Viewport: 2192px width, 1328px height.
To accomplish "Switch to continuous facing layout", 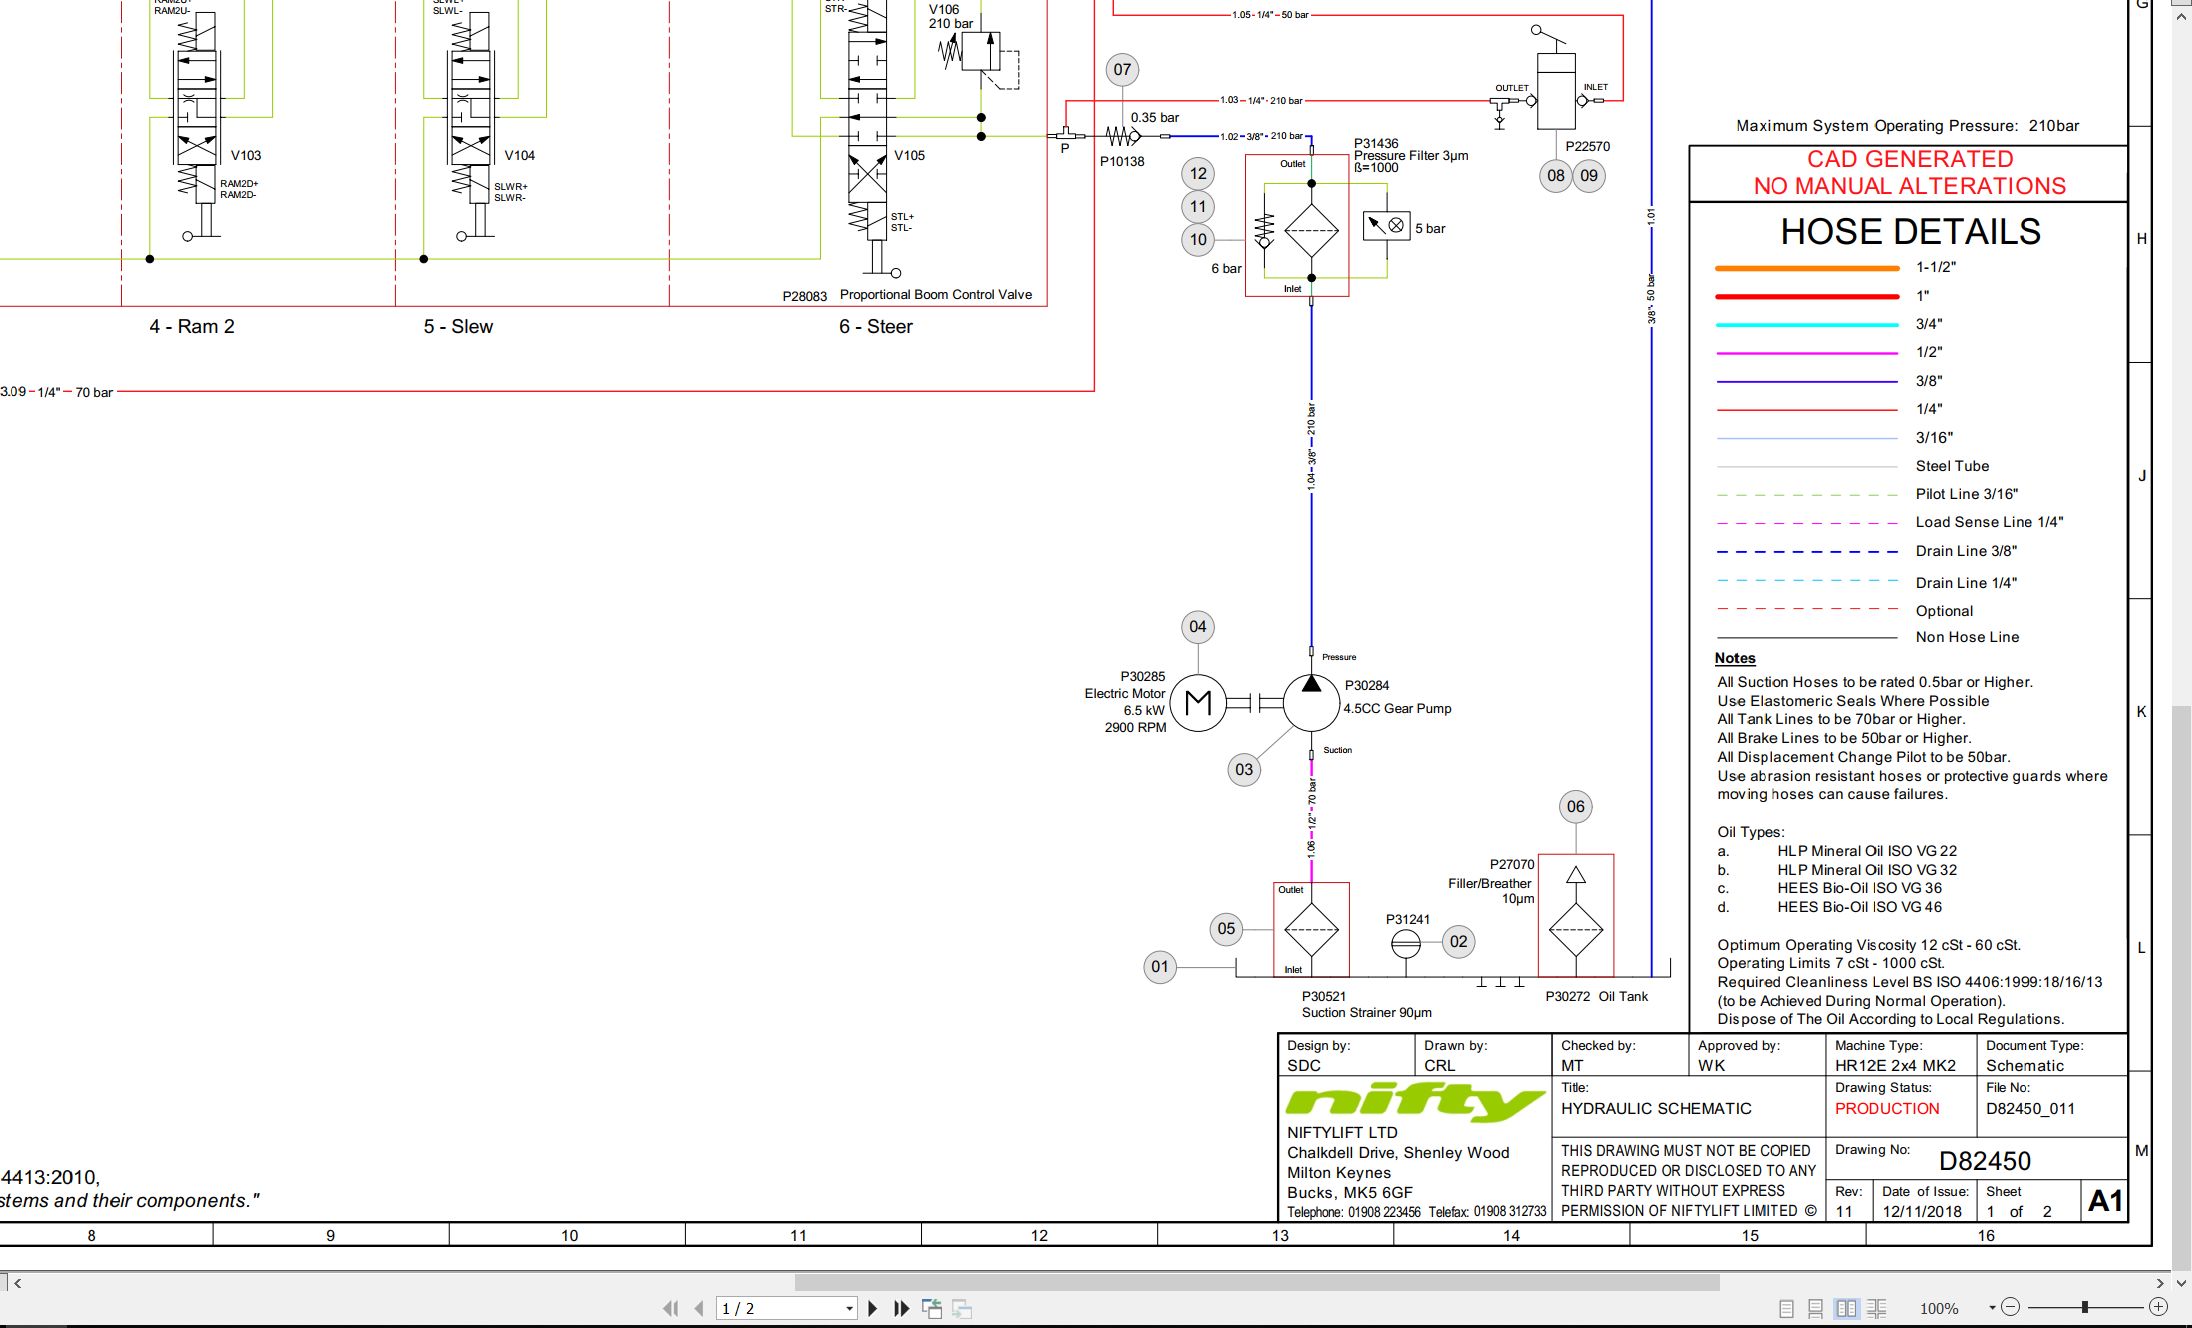I will (x=1877, y=1308).
